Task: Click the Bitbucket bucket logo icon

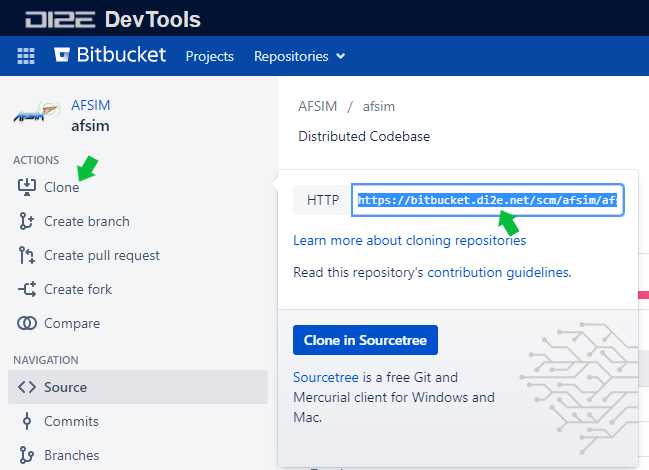Action: [x=62, y=55]
